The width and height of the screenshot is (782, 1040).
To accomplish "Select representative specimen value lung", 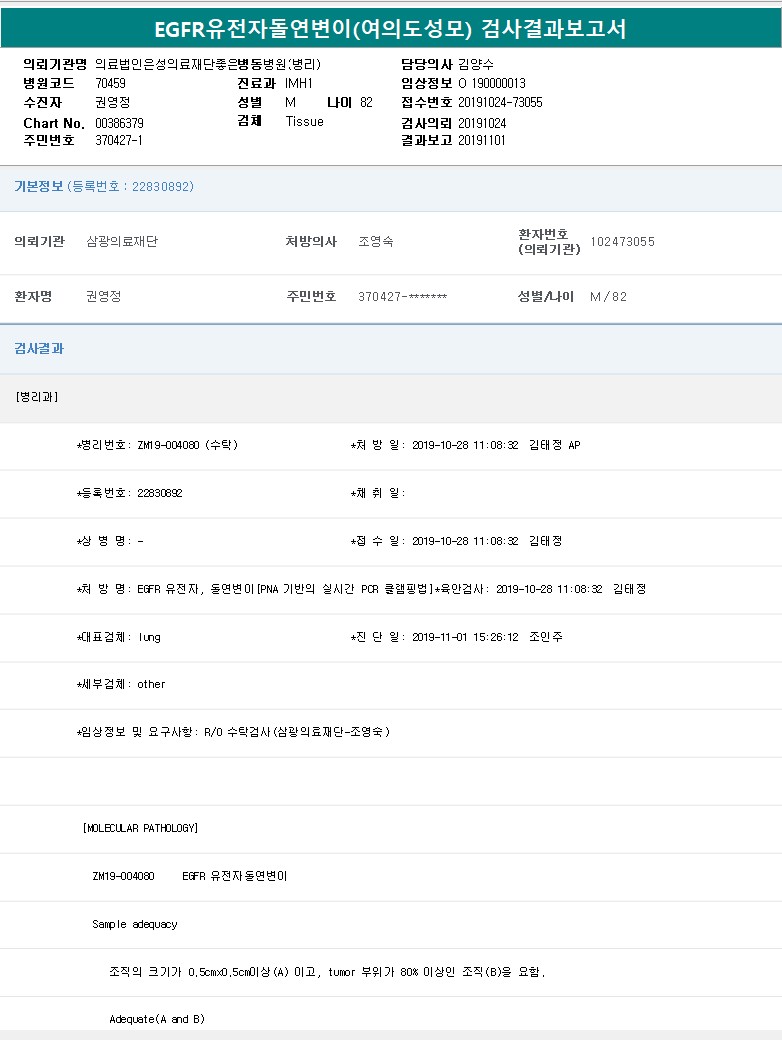I will [149, 637].
